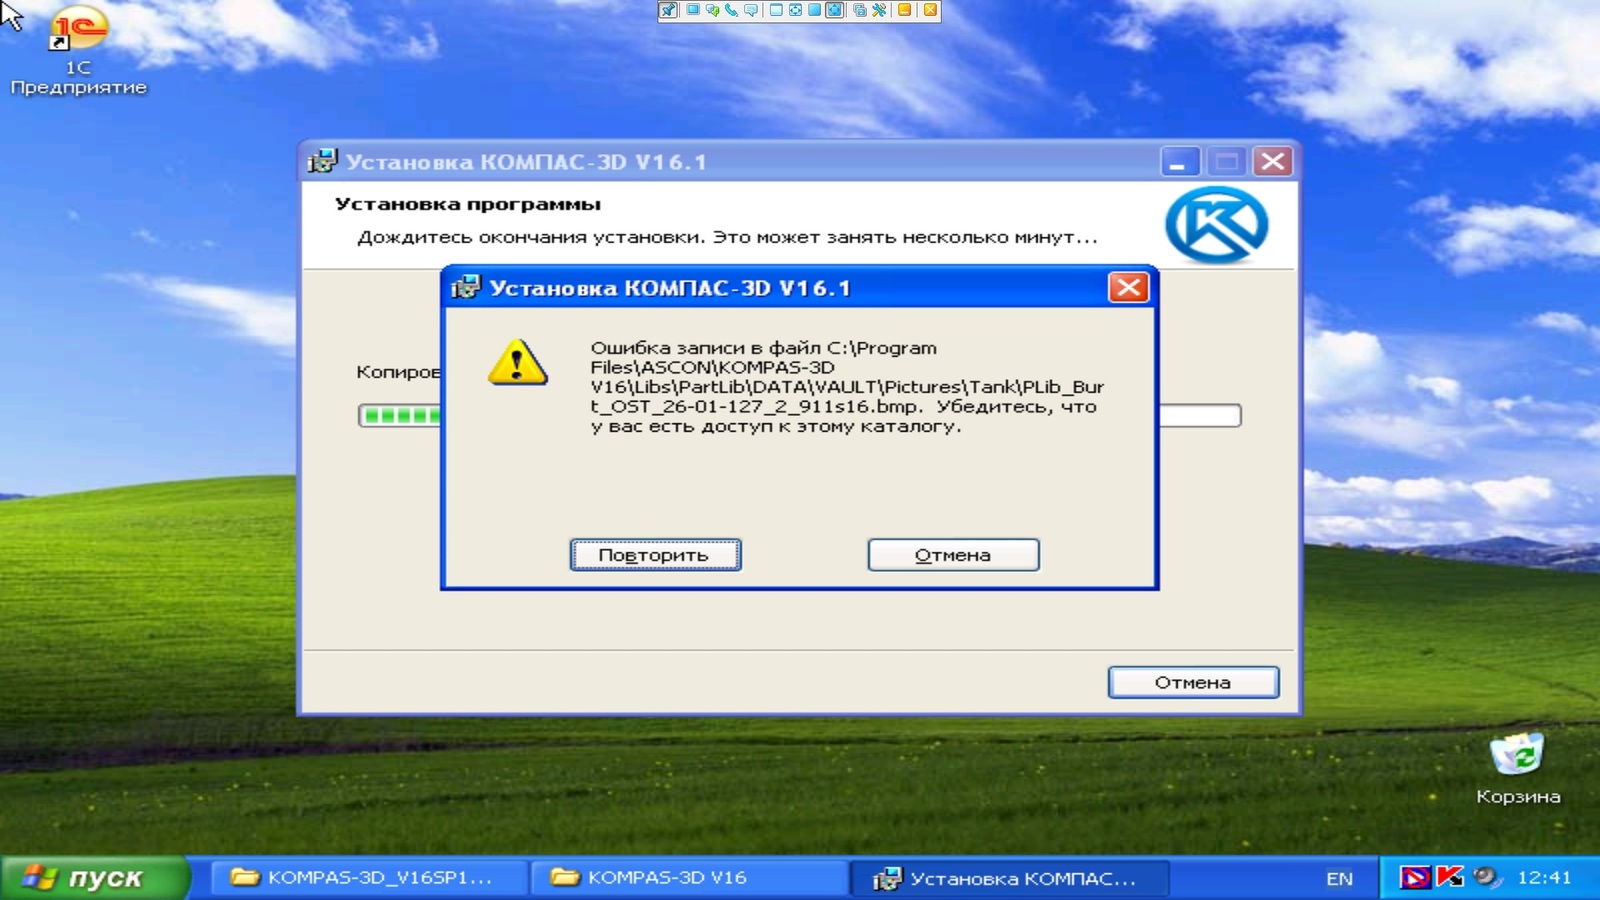Click the КОМПАС logo in the installer header
The height and width of the screenshot is (900, 1600).
1216,224
